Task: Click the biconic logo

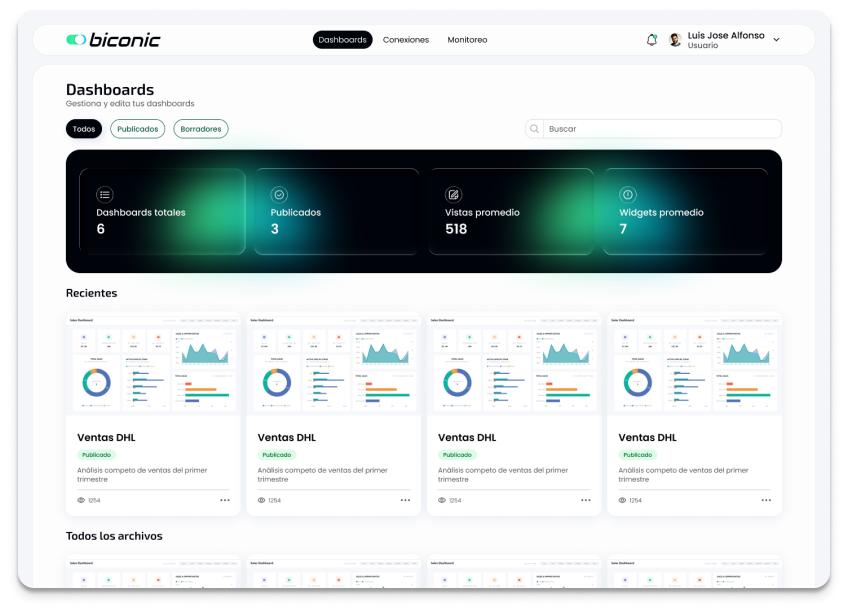Action: (x=113, y=40)
